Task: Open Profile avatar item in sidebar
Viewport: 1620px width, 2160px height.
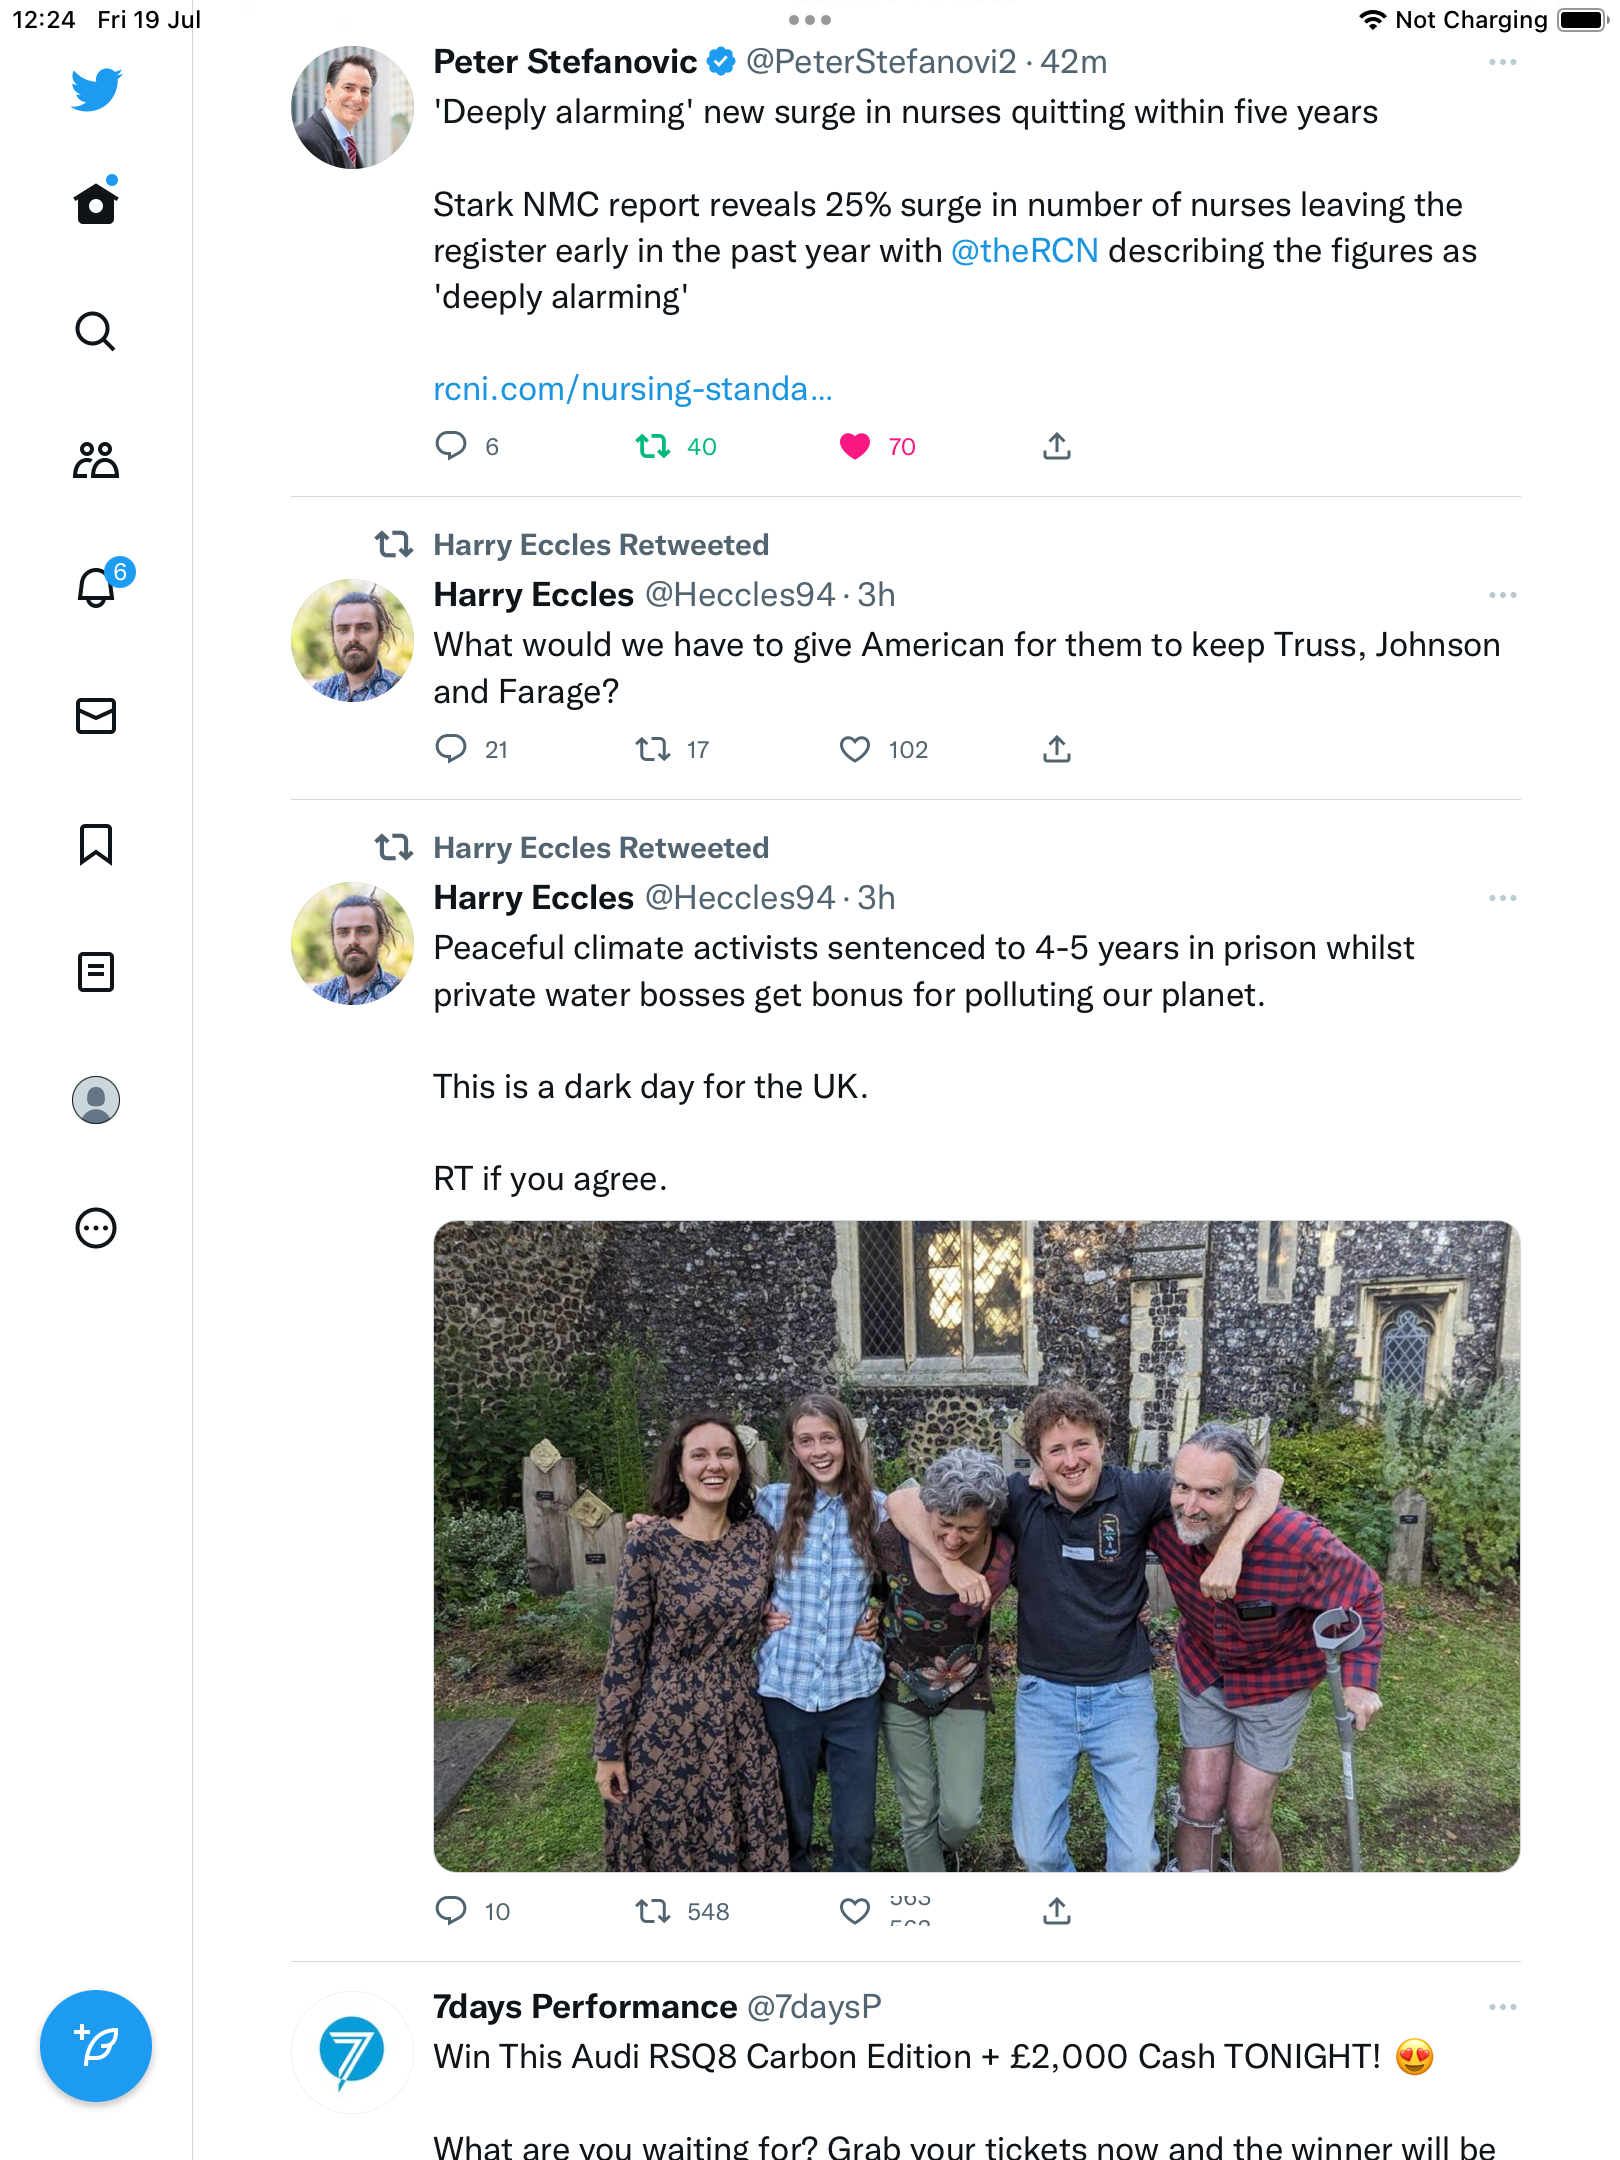Action: click(96, 1100)
